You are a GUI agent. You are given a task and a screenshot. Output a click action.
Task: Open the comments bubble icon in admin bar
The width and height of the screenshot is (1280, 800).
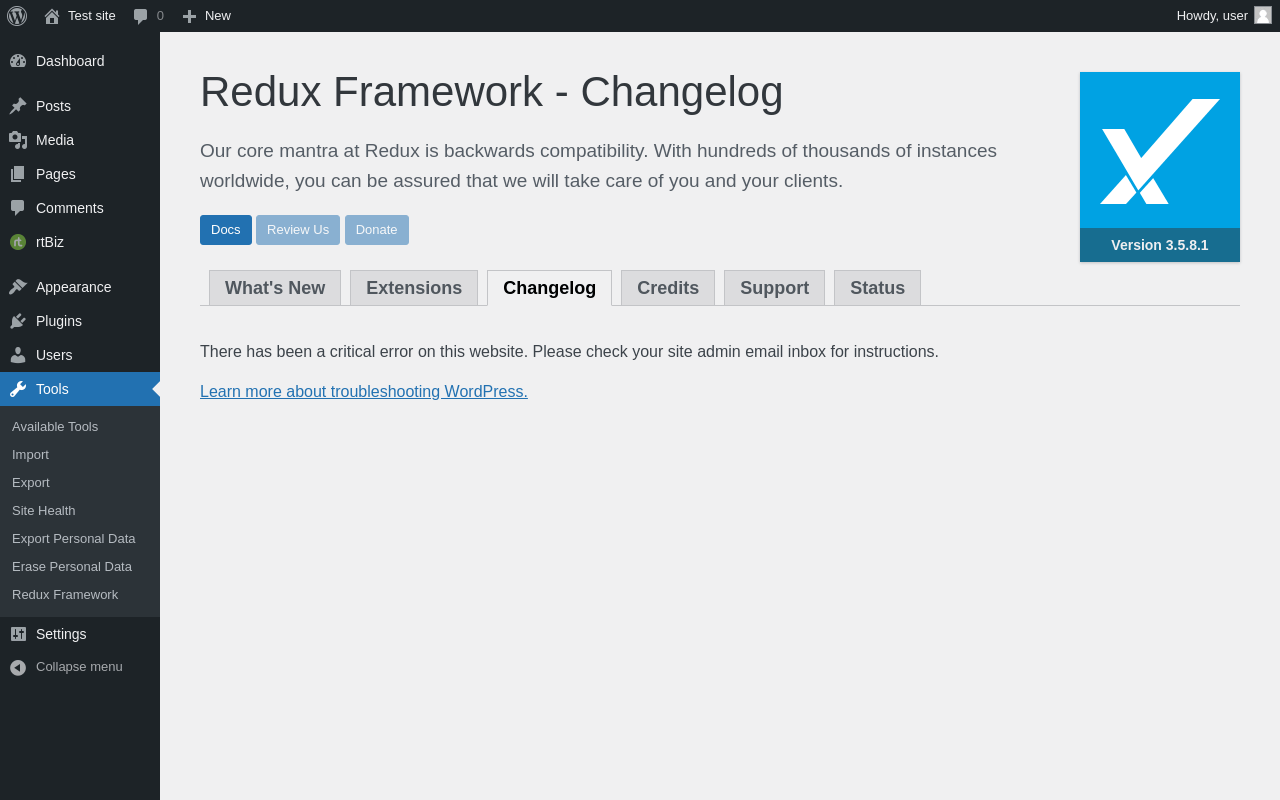(141, 16)
